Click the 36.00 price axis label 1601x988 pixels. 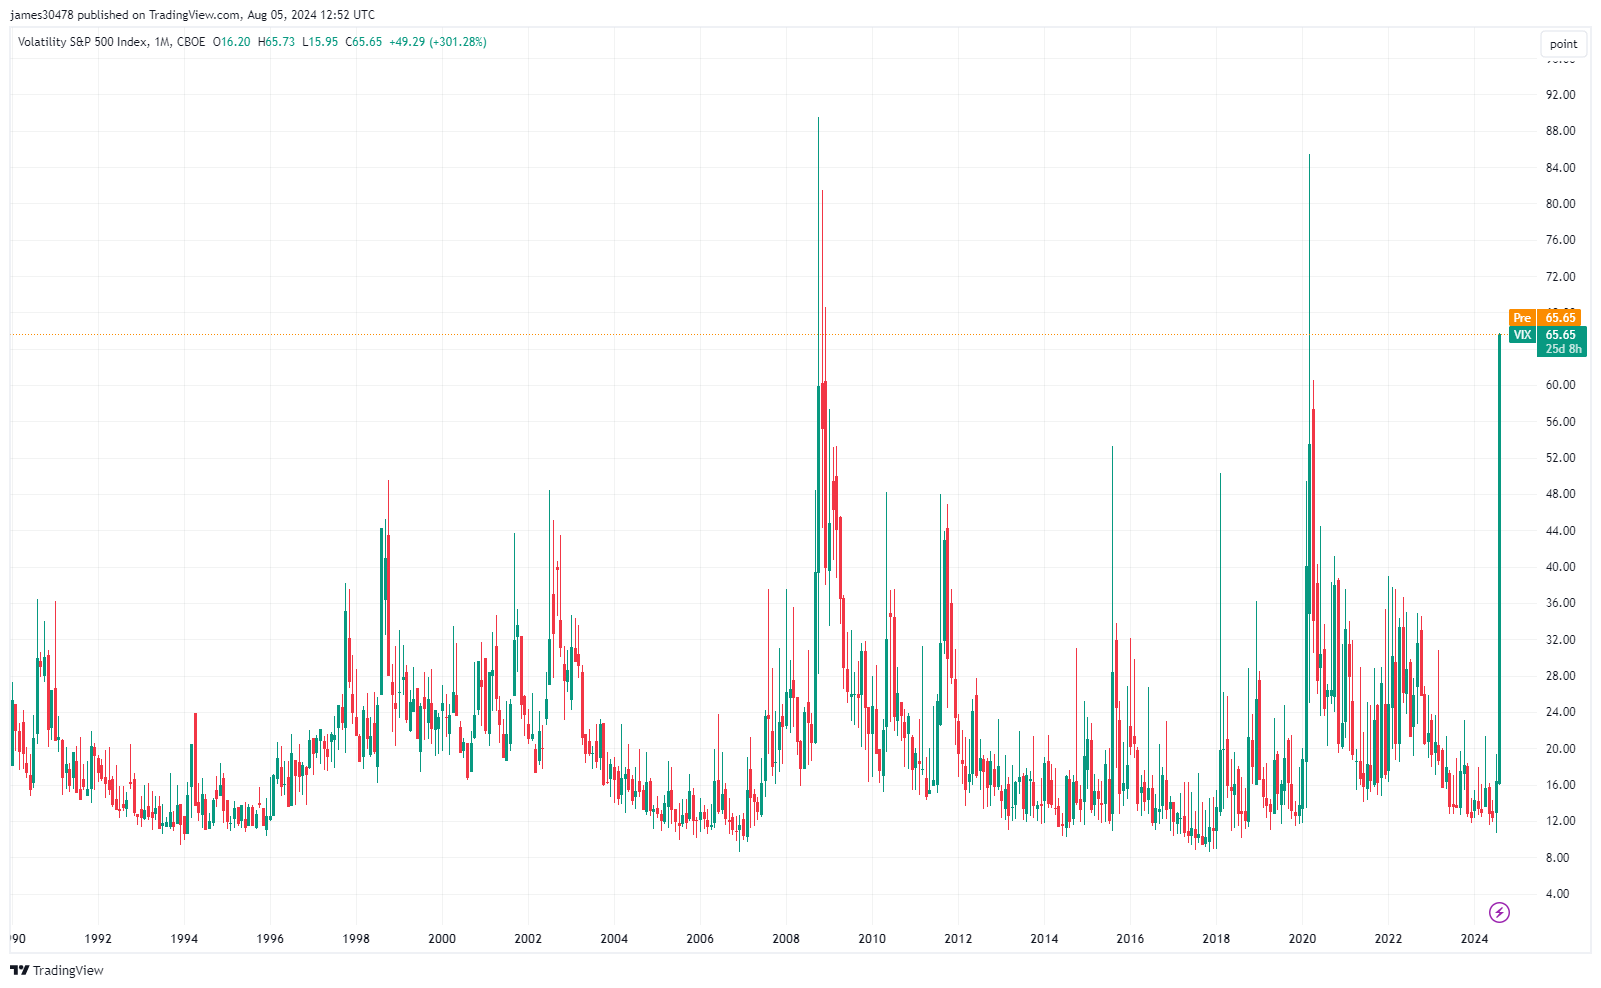tap(1560, 603)
